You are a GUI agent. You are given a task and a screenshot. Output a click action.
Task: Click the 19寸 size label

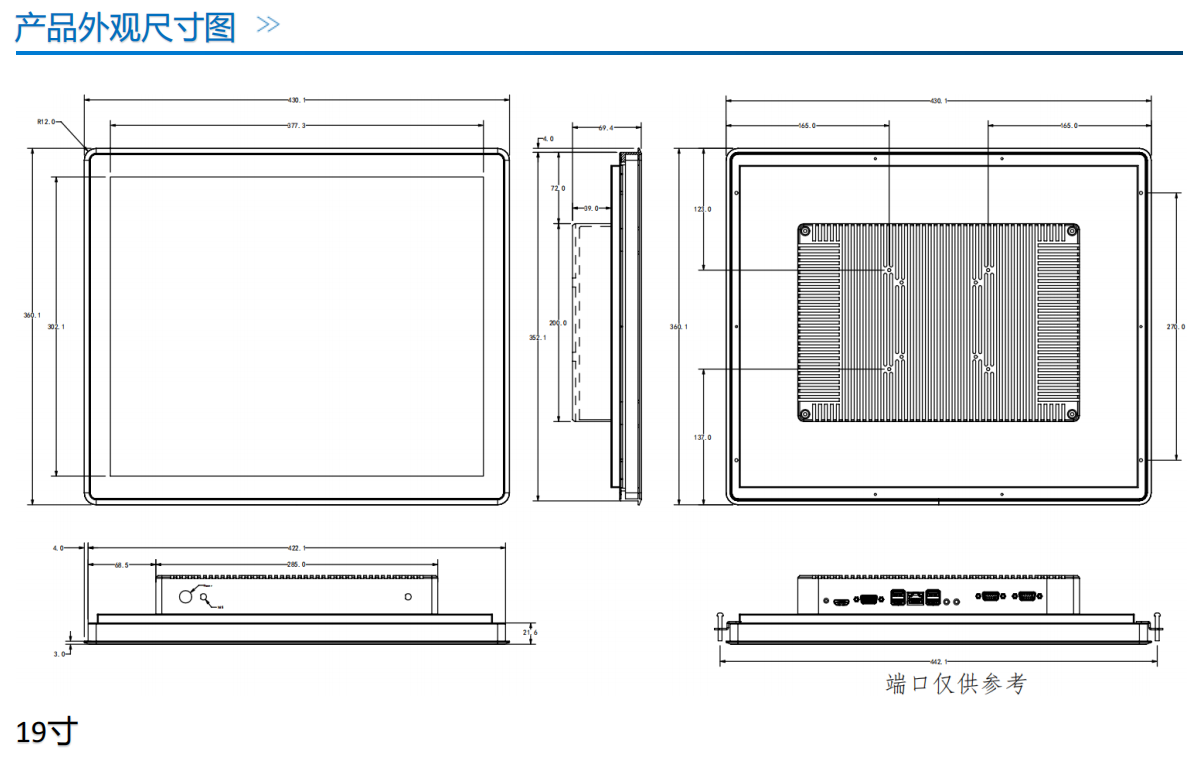47,731
